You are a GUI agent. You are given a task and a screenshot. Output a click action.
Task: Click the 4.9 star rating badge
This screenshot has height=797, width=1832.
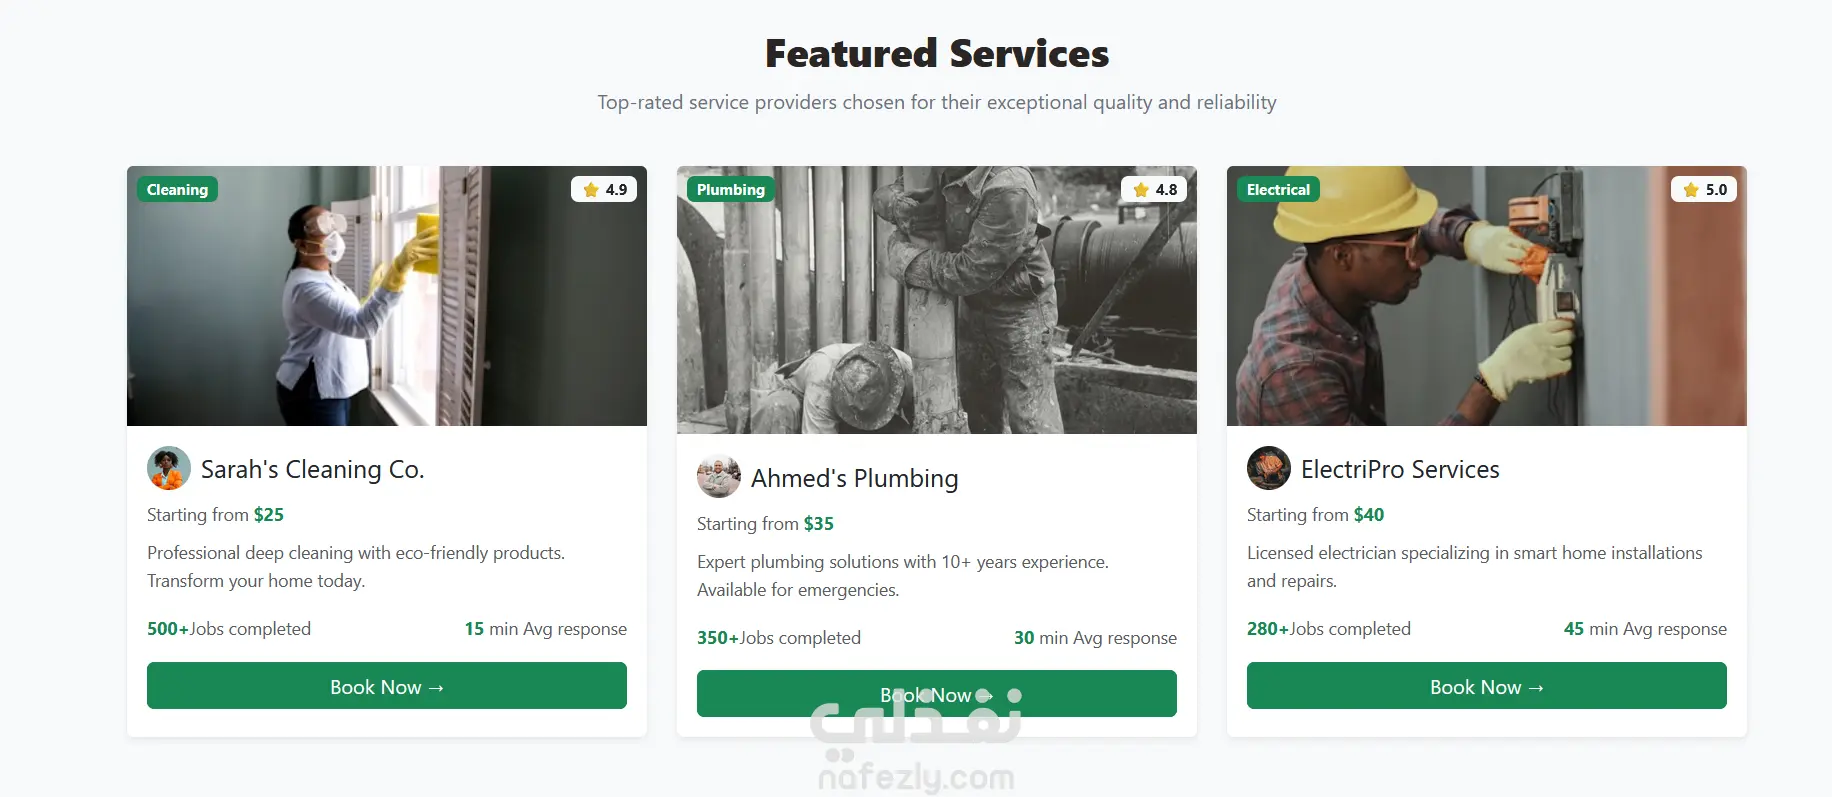(604, 190)
